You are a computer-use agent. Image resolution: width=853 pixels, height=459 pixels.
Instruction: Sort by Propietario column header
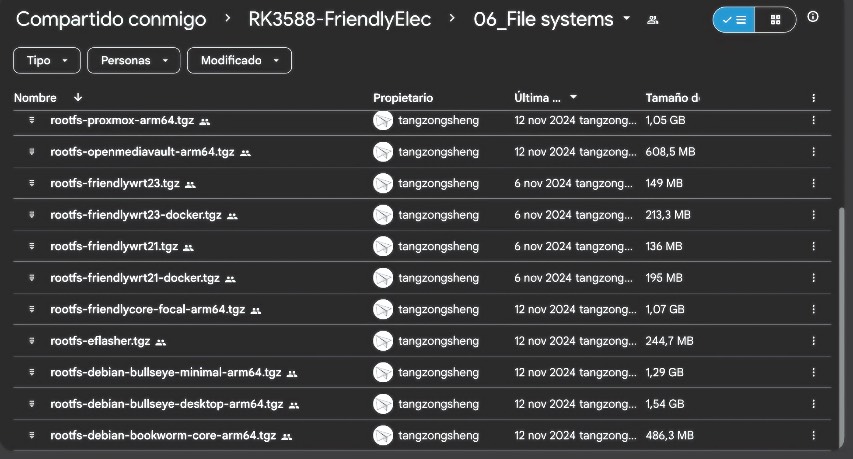[403, 98]
